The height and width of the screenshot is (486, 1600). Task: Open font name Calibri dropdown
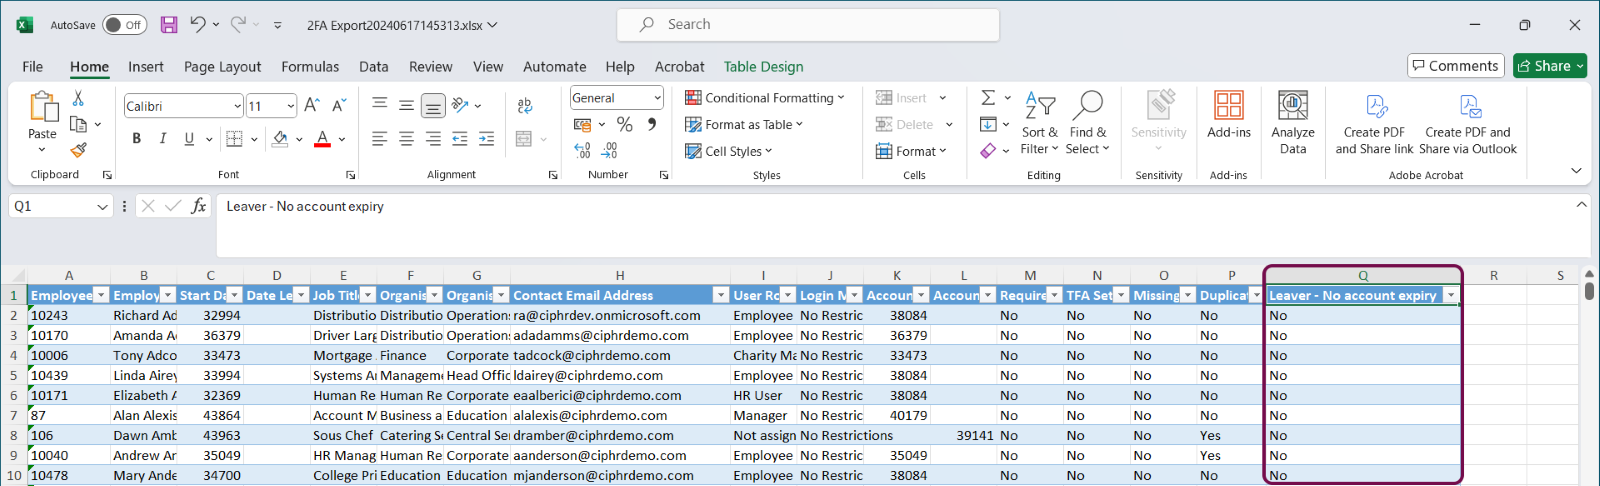237,106
